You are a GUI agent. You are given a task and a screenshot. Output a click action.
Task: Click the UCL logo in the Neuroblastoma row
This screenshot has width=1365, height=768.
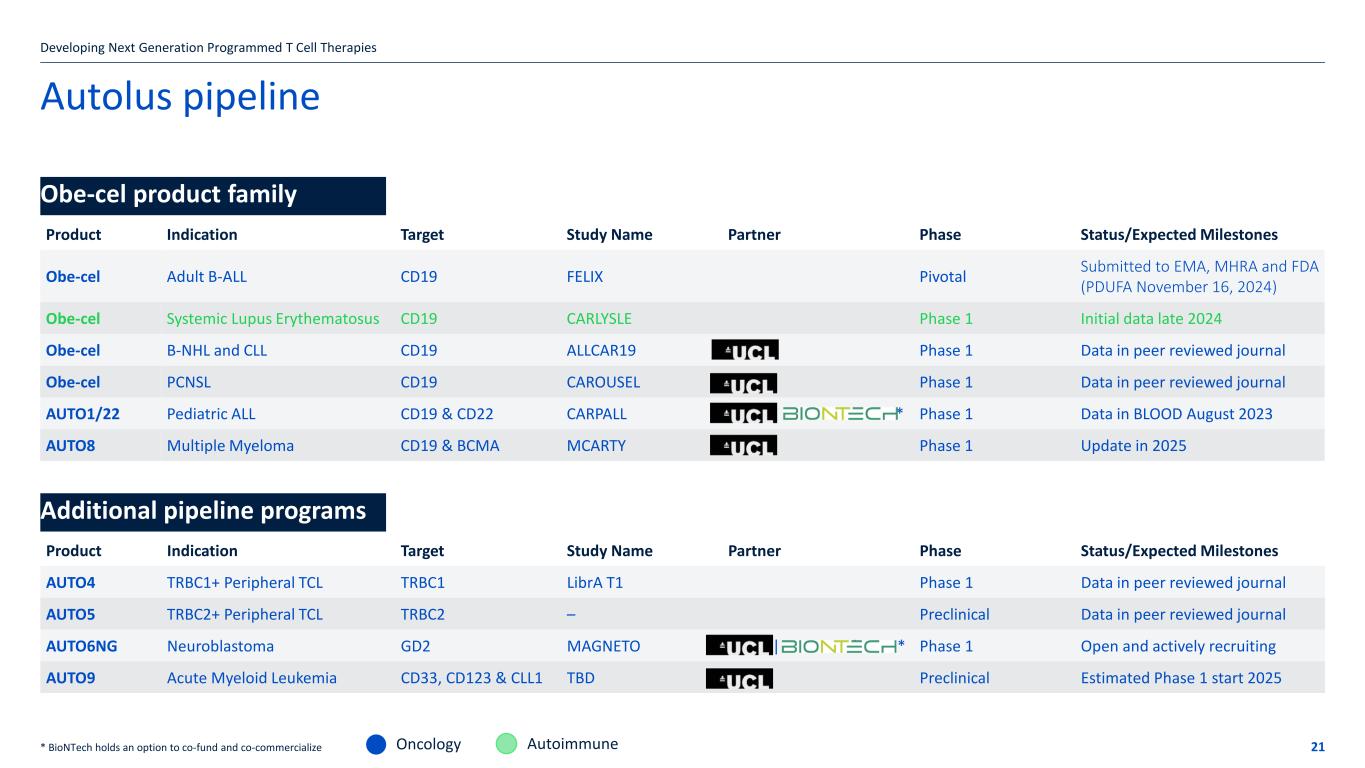click(x=739, y=646)
